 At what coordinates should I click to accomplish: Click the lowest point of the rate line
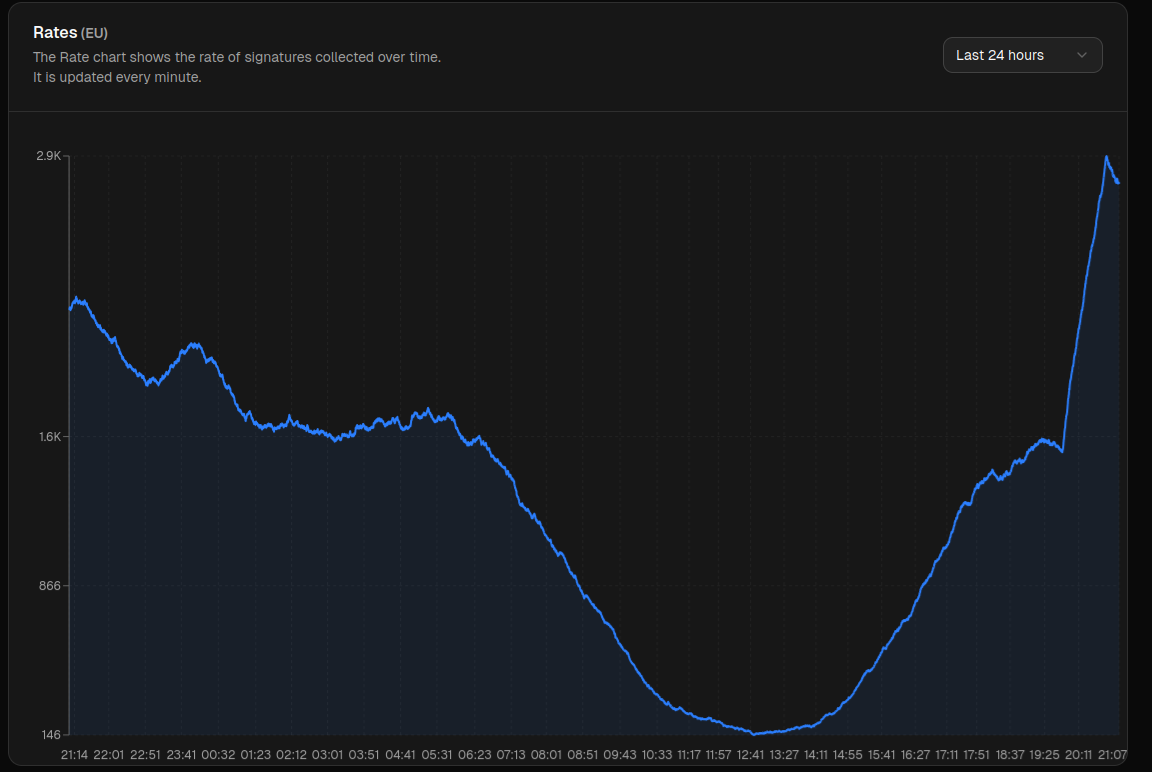(754, 733)
